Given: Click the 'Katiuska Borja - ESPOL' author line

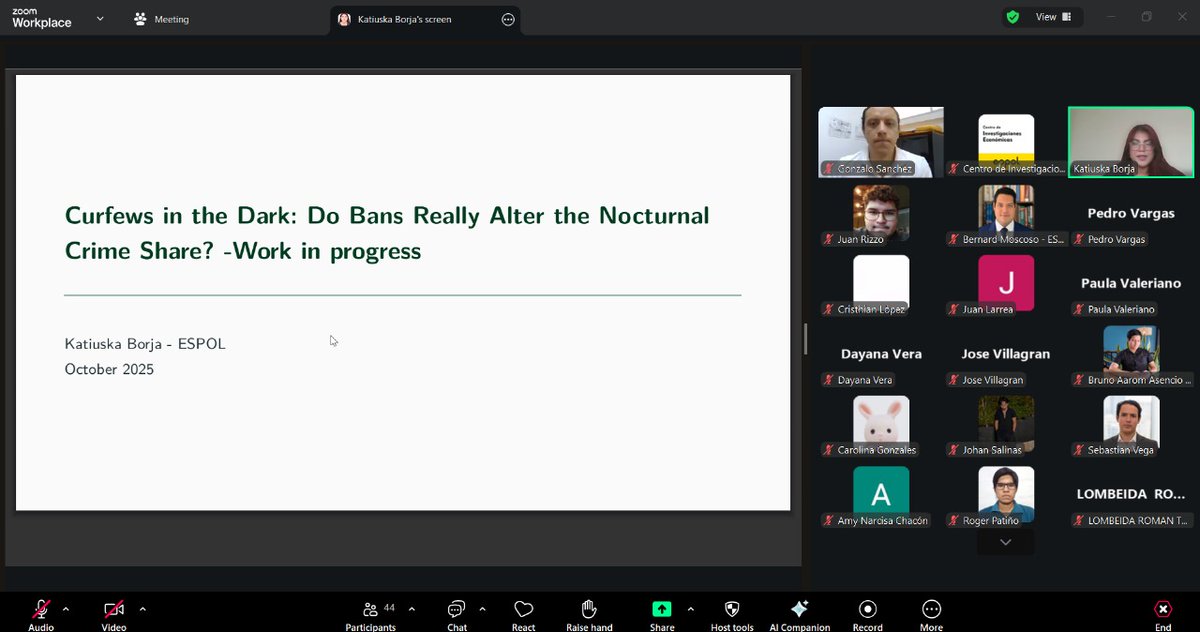Looking at the screenshot, I should click(145, 344).
